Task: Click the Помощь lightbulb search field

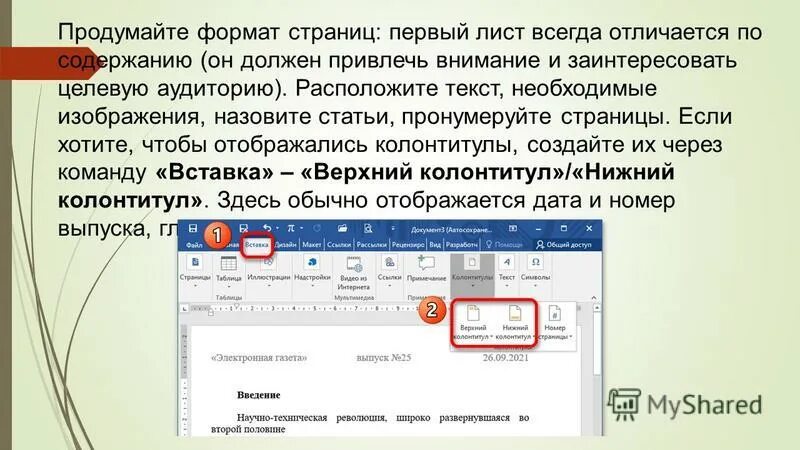Action: coord(504,245)
